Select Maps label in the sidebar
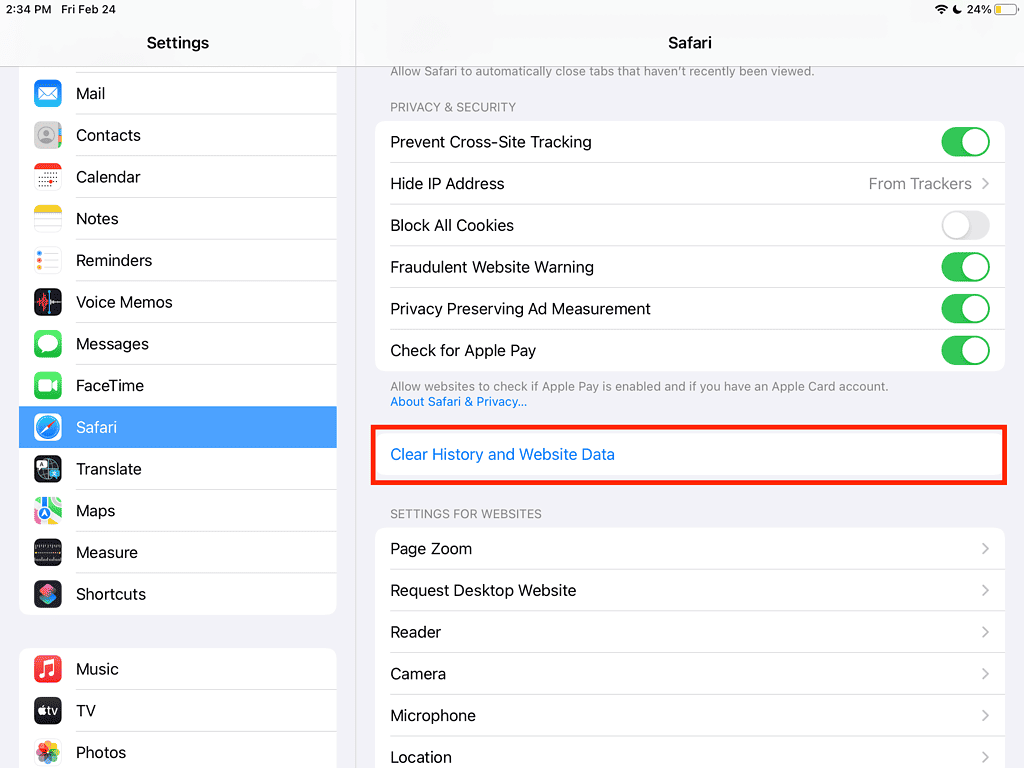Screen dimensions: 1024x768 click(95, 511)
